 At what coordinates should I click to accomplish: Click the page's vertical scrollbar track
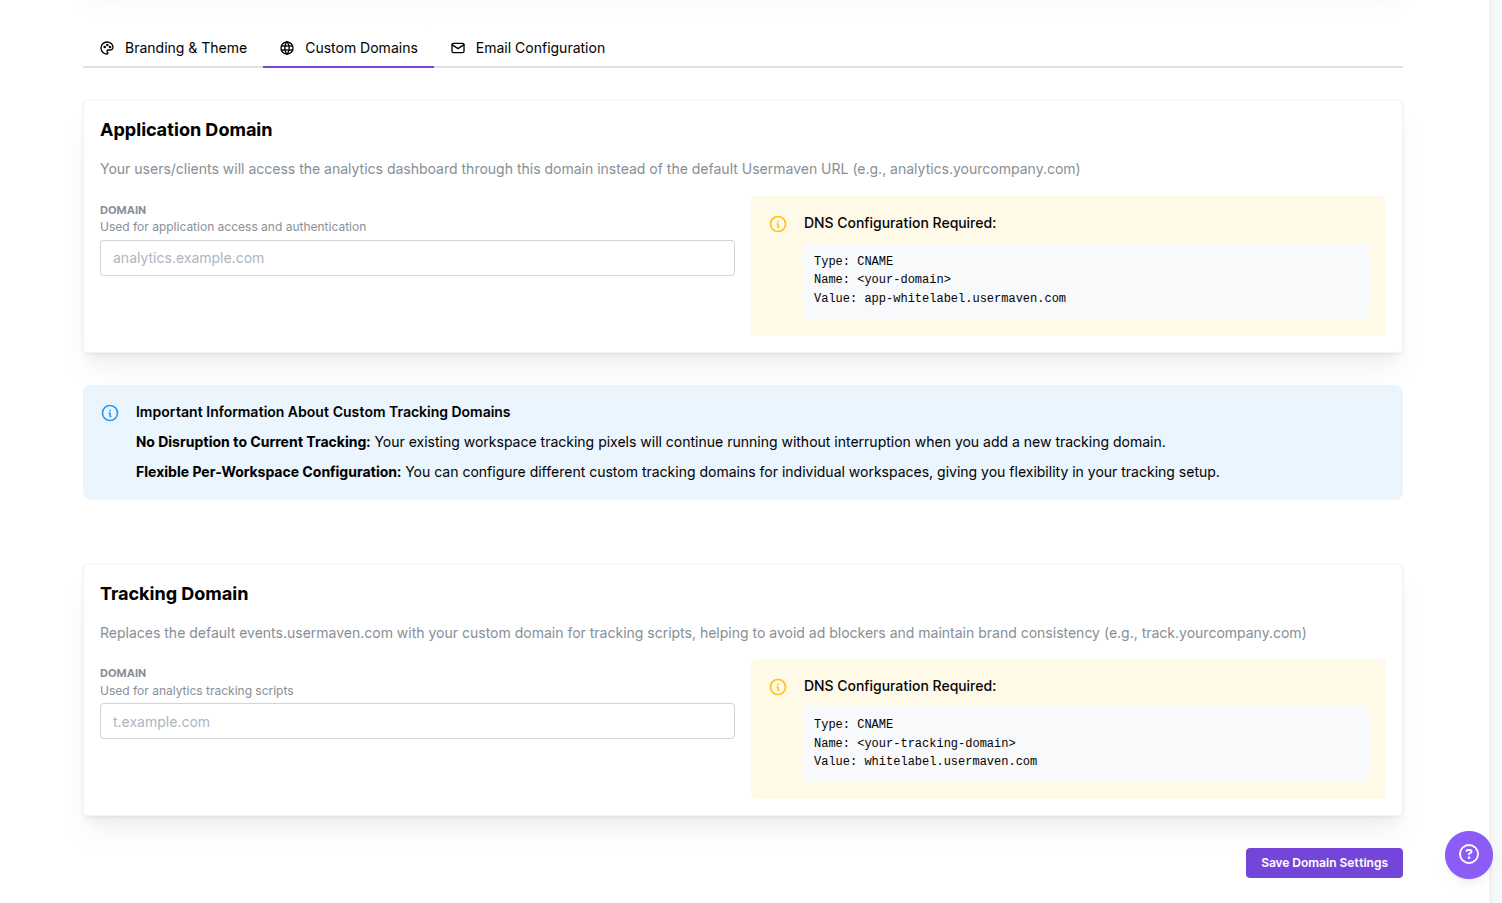pyautogui.click(x=1496, y=450)
